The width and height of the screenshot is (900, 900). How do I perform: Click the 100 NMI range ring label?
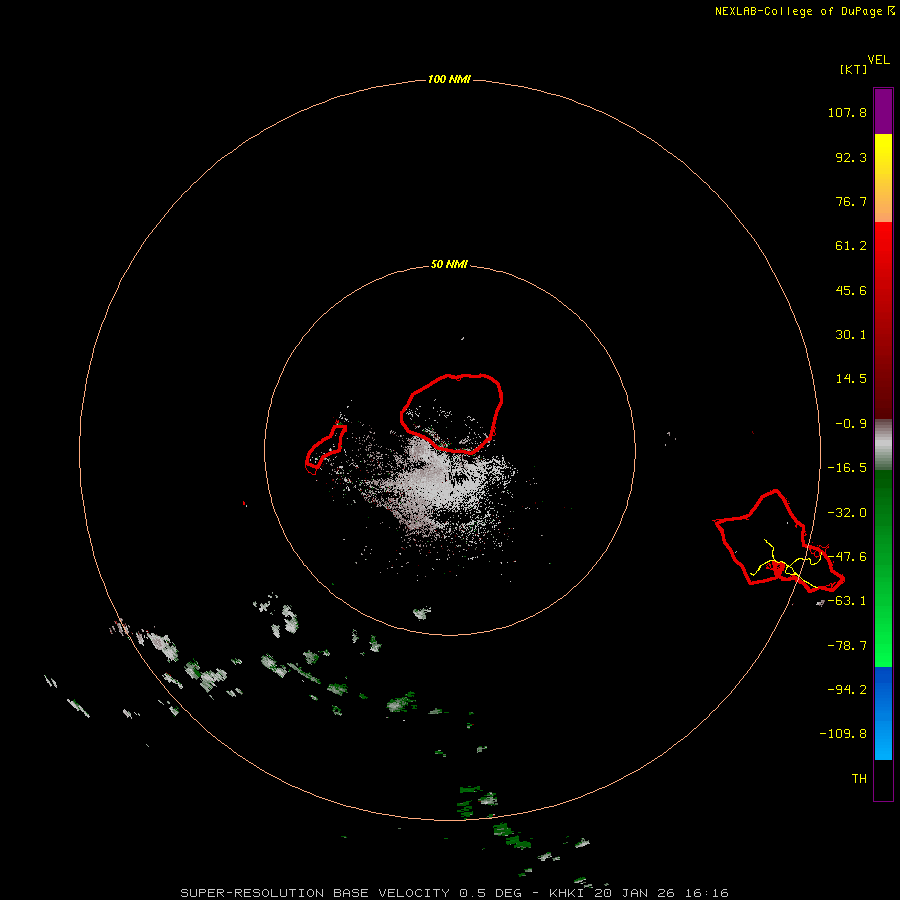(x=449, y=79)
